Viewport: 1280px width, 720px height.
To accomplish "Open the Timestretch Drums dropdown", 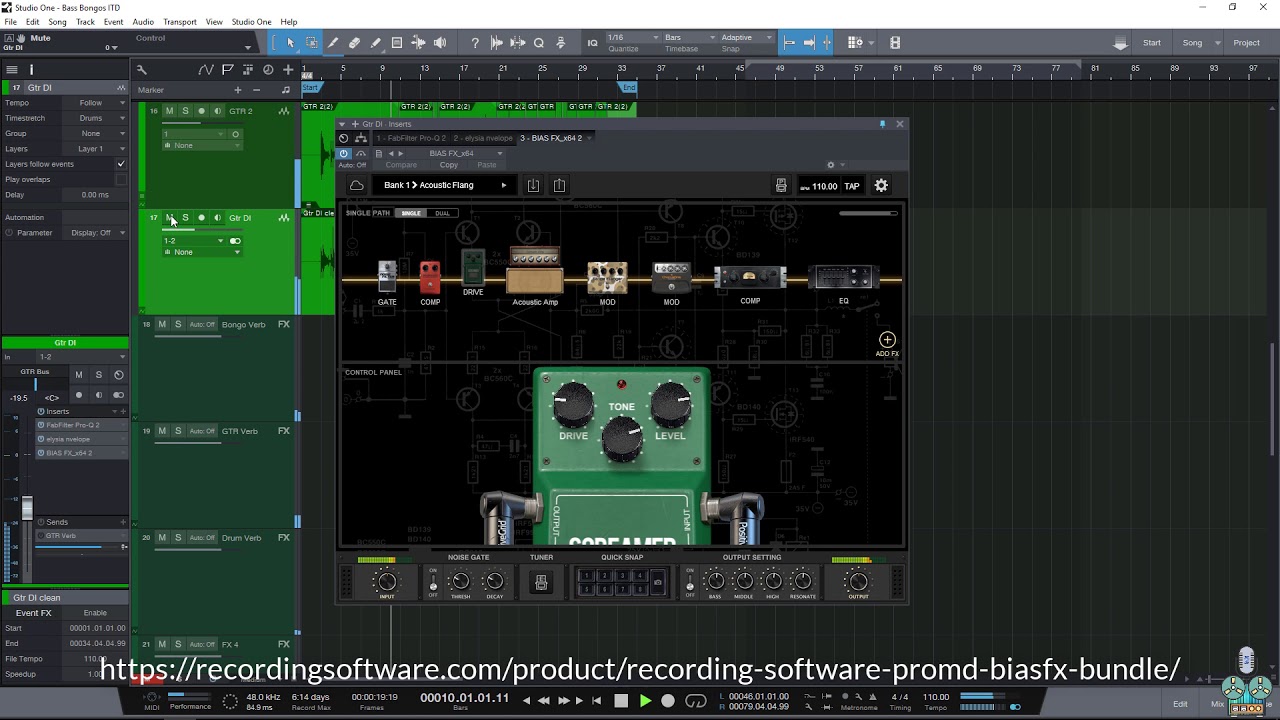I will [x=97, y=118].
